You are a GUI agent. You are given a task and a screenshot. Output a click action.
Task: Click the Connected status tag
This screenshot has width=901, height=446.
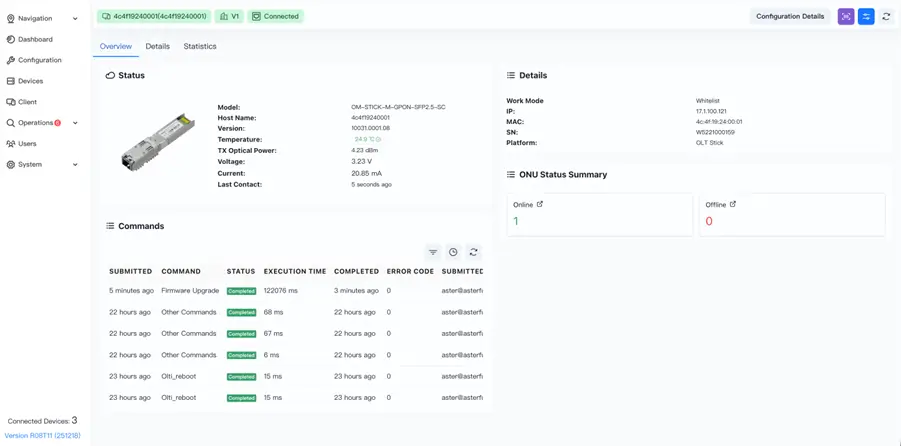coord(276,17)
